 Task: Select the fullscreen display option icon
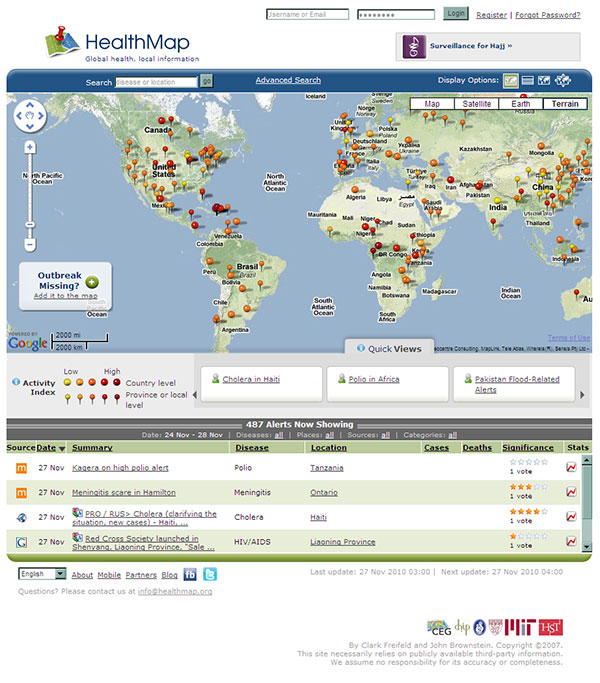pyautogui.click(x=563, y=81)
